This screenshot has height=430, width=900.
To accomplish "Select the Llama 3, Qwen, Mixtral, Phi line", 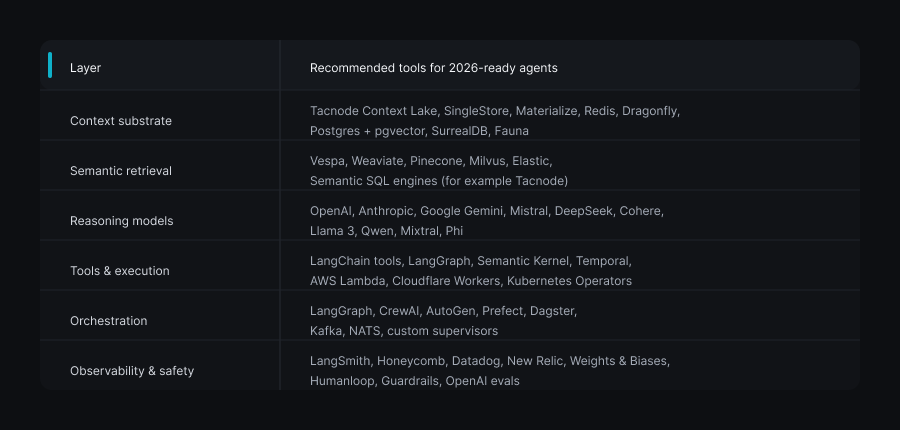I will [386, 231].
